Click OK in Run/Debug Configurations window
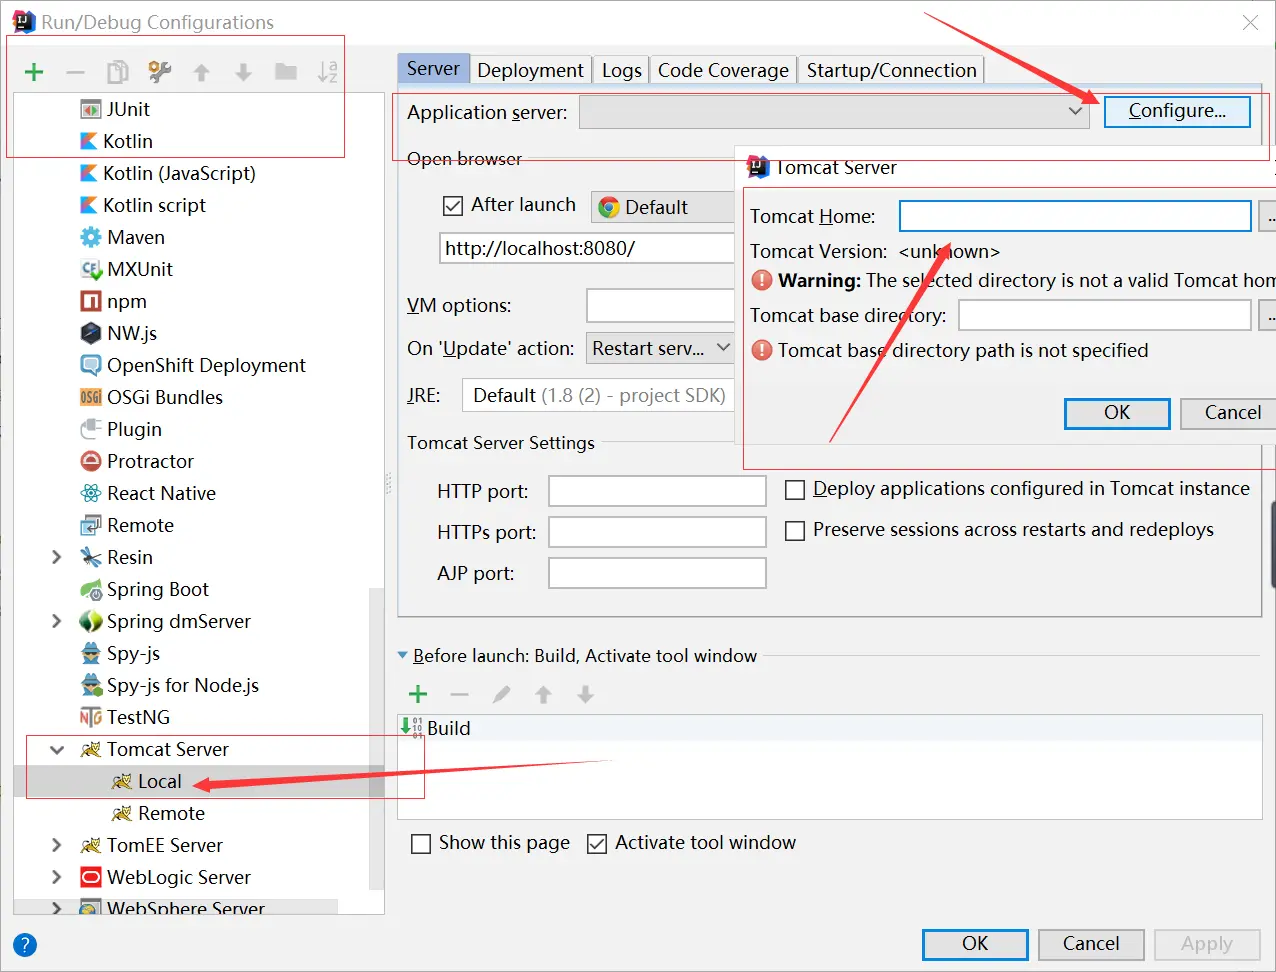Viewport: 1276px width, 972px height. (x=975, y=944)
